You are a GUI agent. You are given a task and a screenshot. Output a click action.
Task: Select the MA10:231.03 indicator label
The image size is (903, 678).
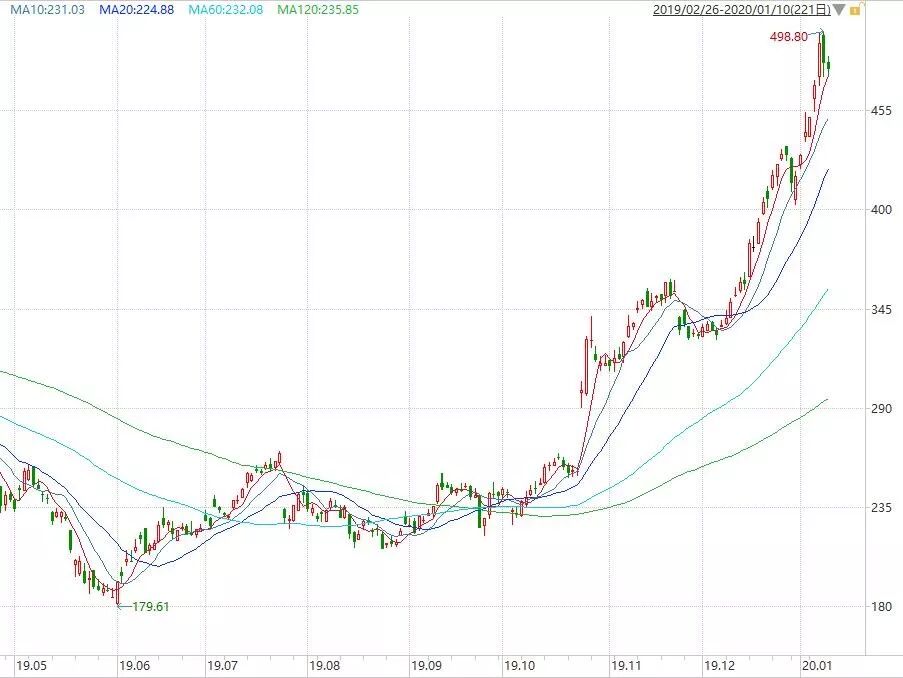48,10
